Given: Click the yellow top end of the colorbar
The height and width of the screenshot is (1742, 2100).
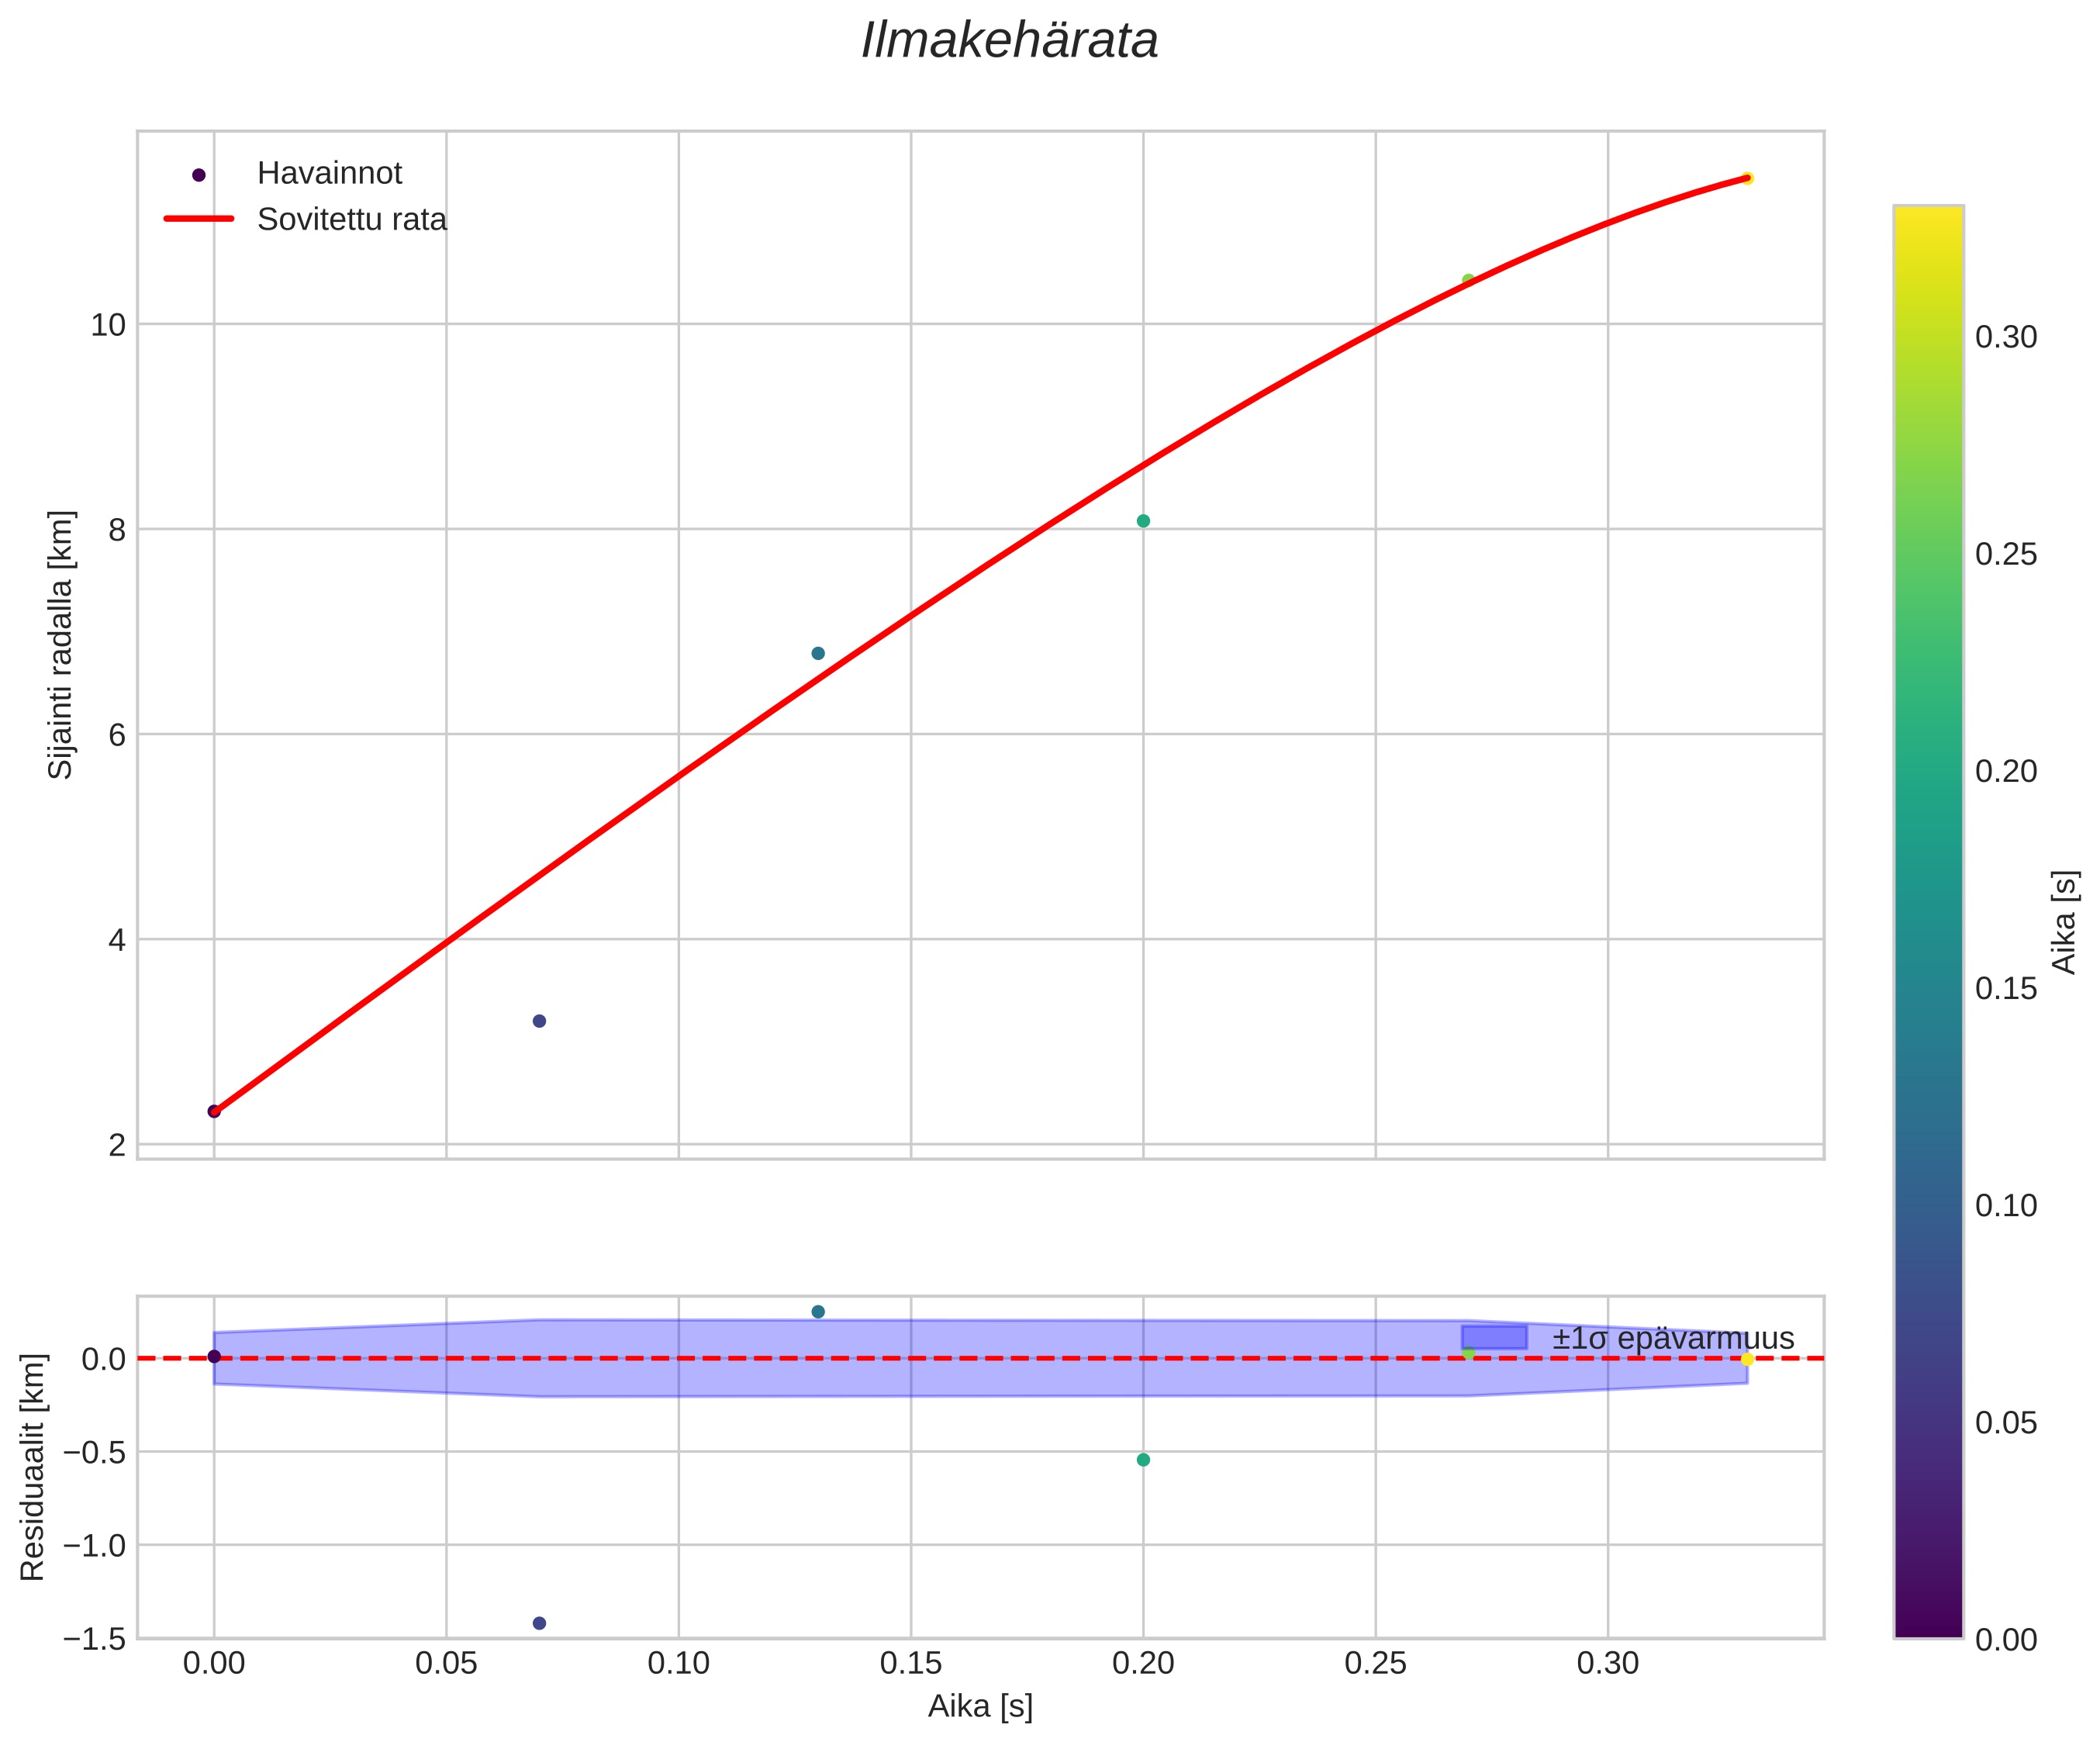Looking at the screenshot, I should tap(1928, 215).
